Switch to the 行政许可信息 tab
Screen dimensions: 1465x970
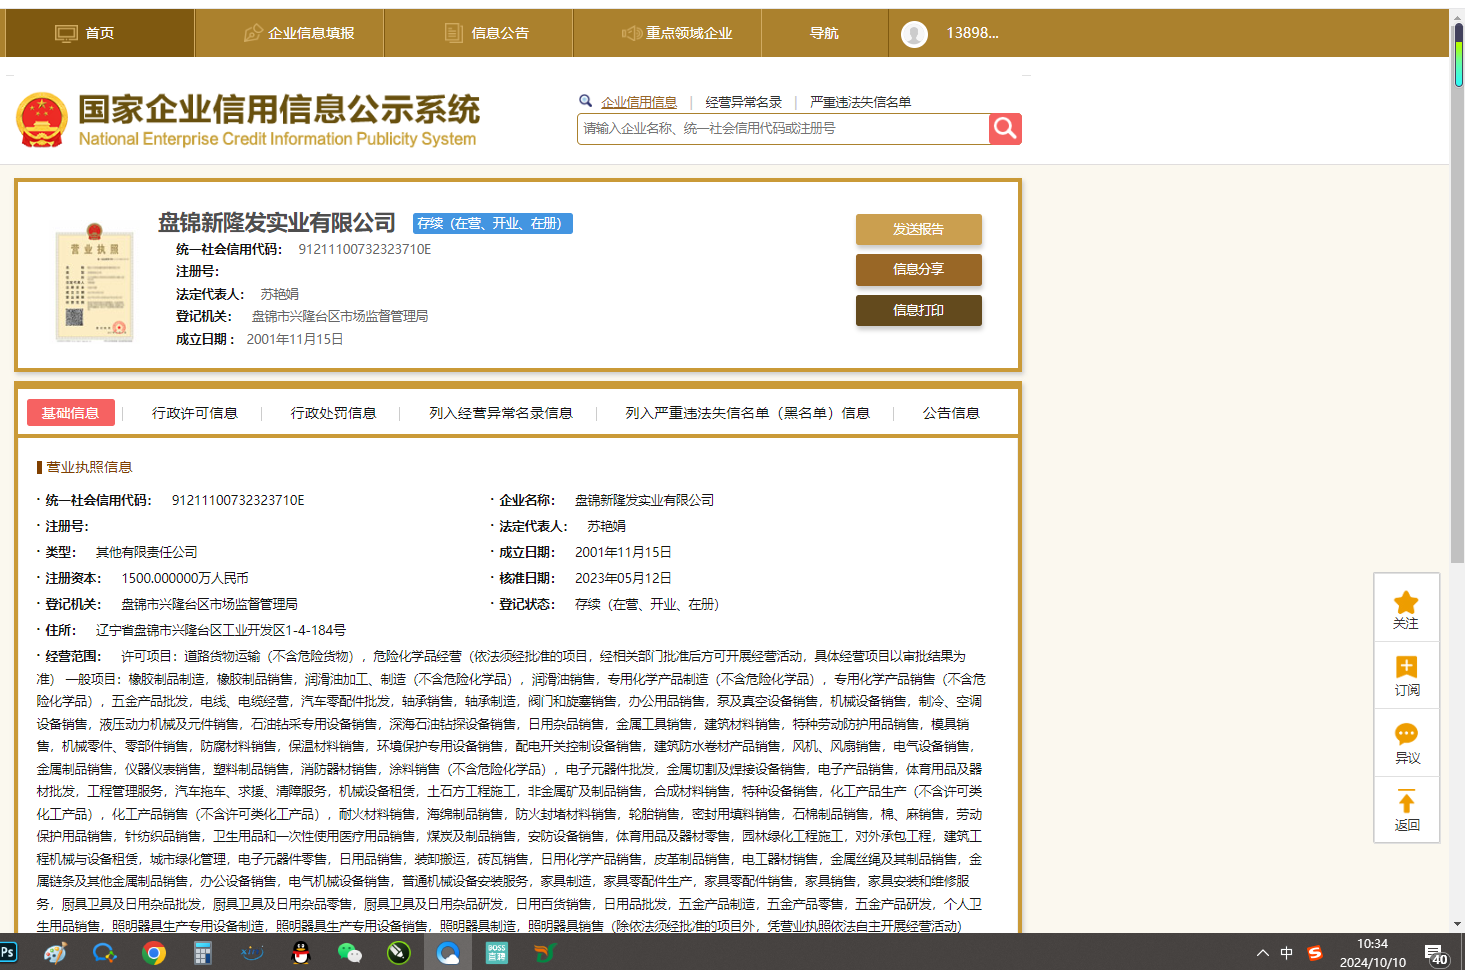click(x=195, y=413)
